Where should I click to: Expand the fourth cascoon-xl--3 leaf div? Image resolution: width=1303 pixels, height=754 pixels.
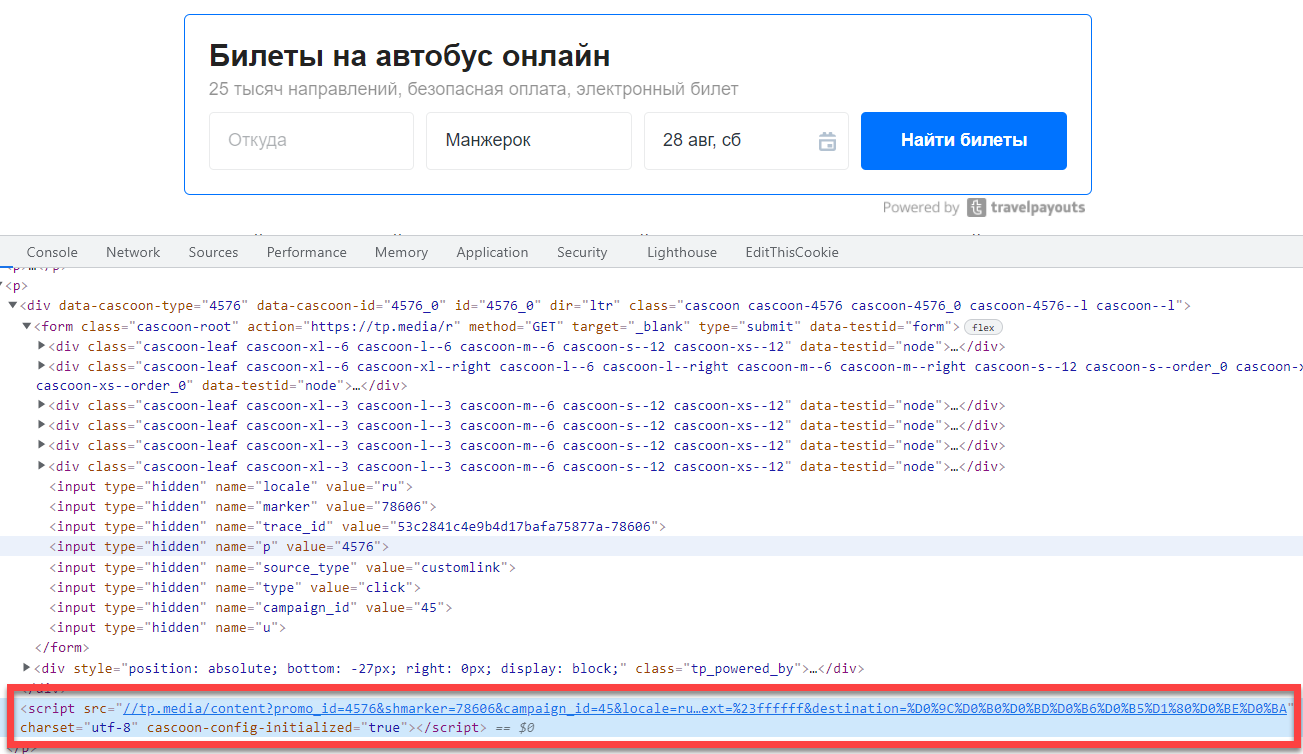tap(42, 466)
